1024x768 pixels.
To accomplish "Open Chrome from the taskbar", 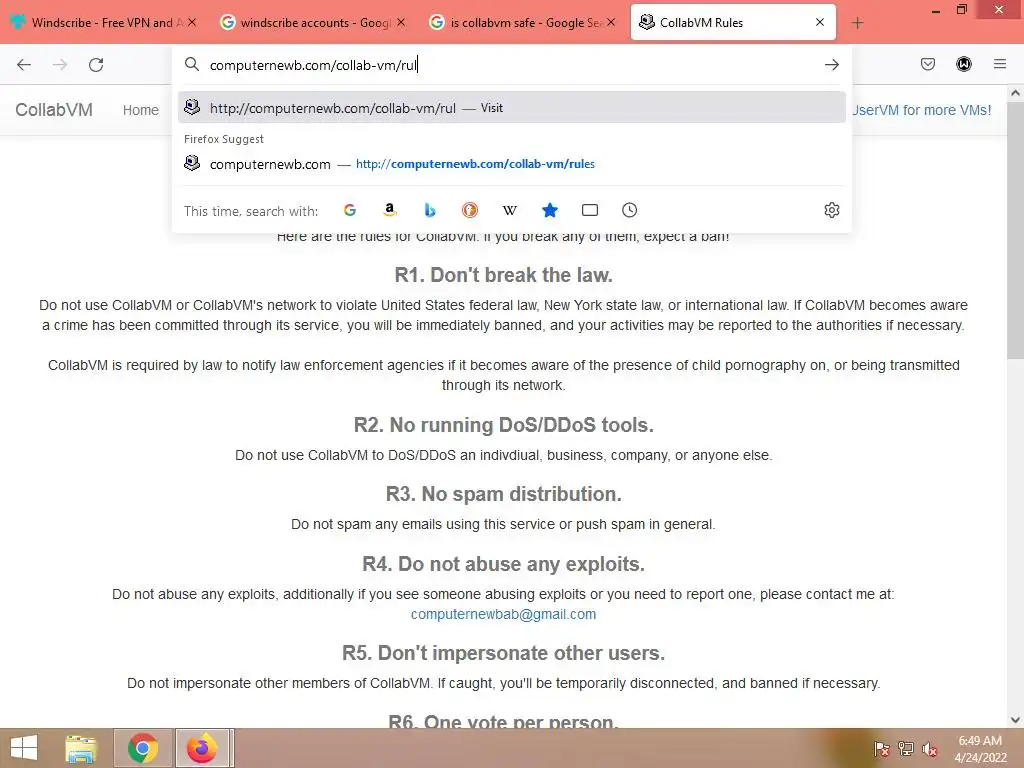I will (x=143, y=748).
